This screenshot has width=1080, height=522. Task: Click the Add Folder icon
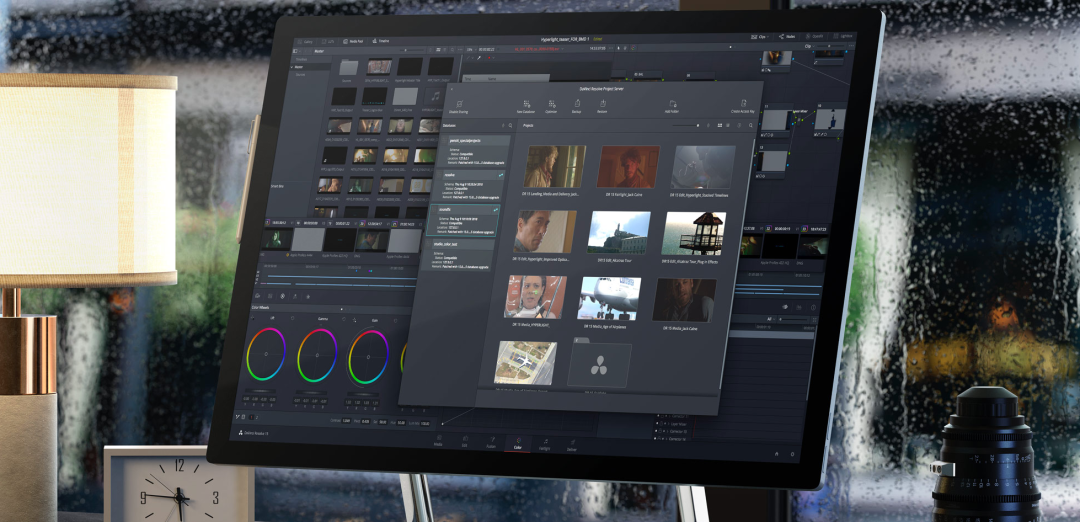672,105
